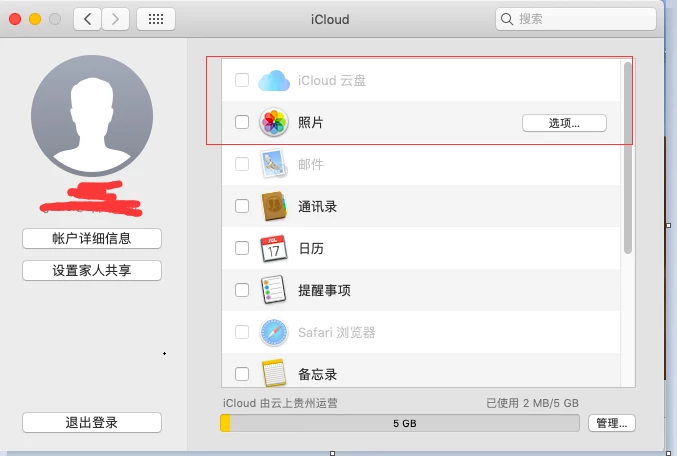Click the iCloud window title

coord(330,19)
